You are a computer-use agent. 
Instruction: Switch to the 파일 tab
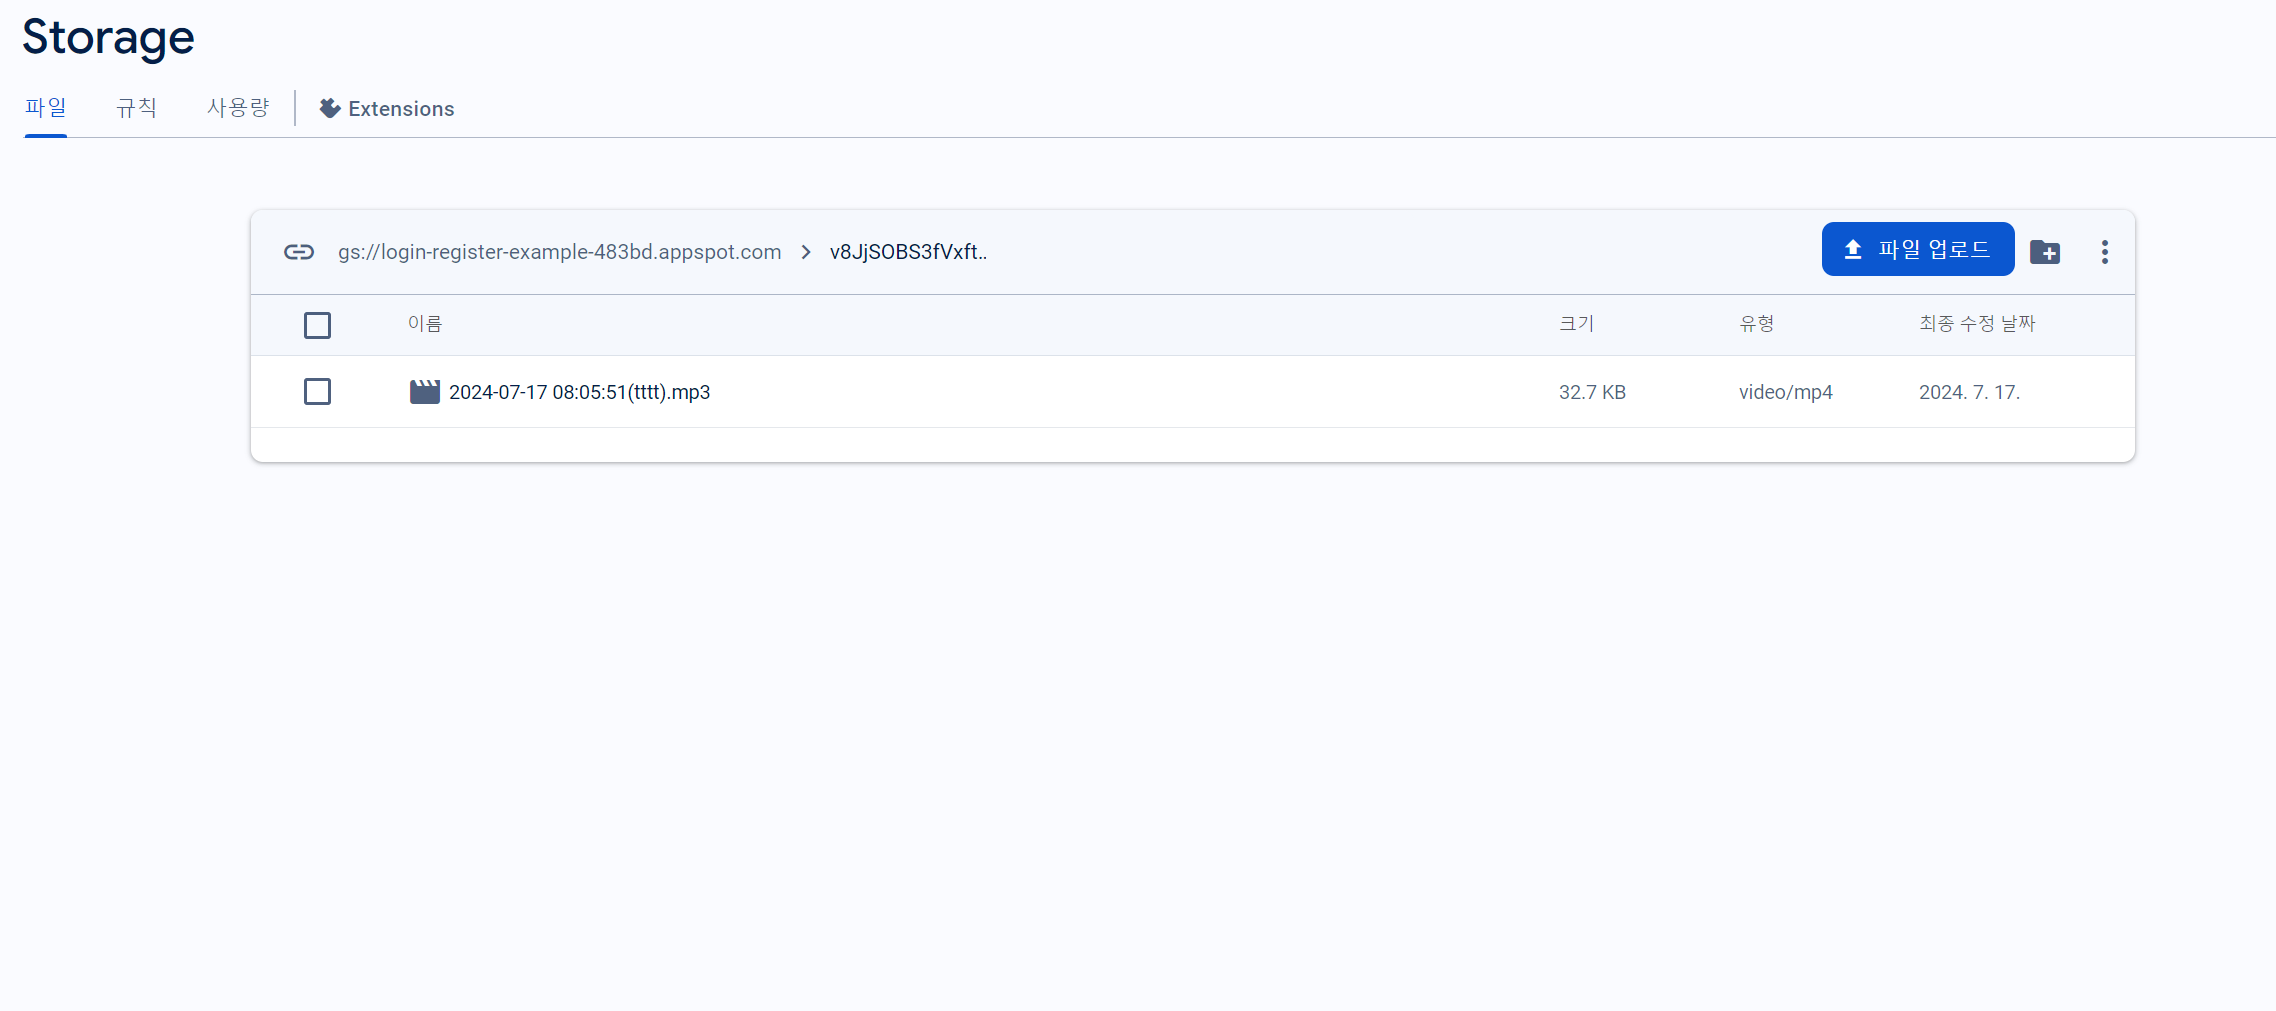(x=46, y=108)
